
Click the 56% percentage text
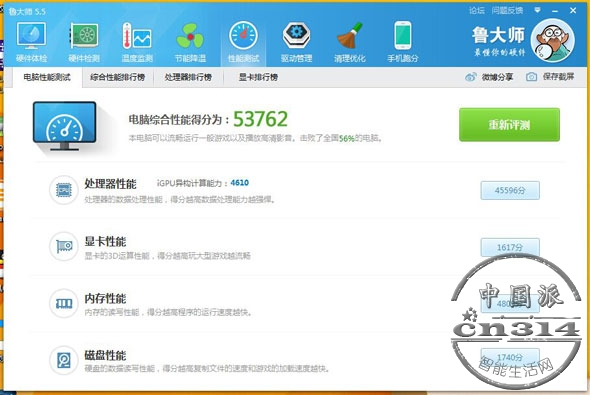coord(347,138)
